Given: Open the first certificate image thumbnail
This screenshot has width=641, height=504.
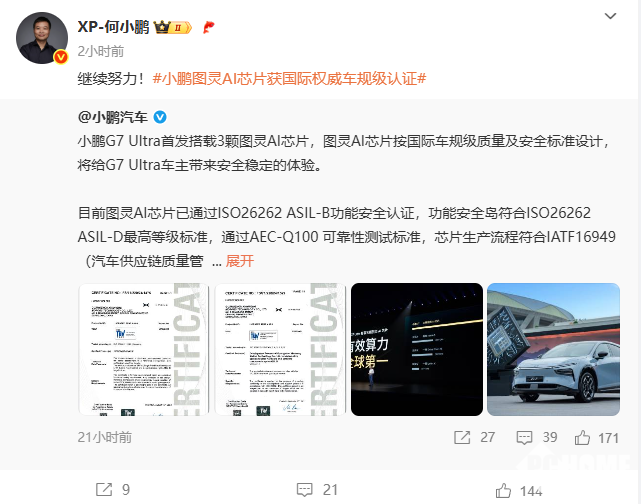Looking at the screenshot, I should coord(143,349).
